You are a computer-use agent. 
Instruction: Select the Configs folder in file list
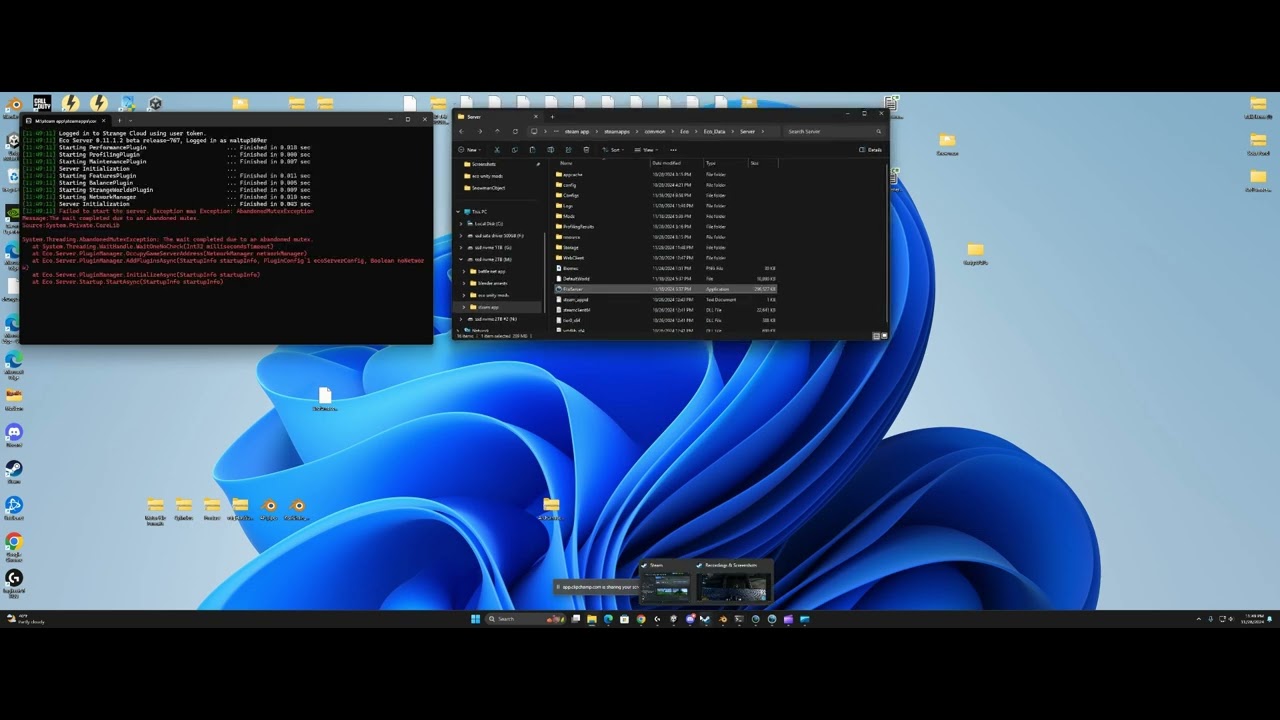(x=570, y=195)
